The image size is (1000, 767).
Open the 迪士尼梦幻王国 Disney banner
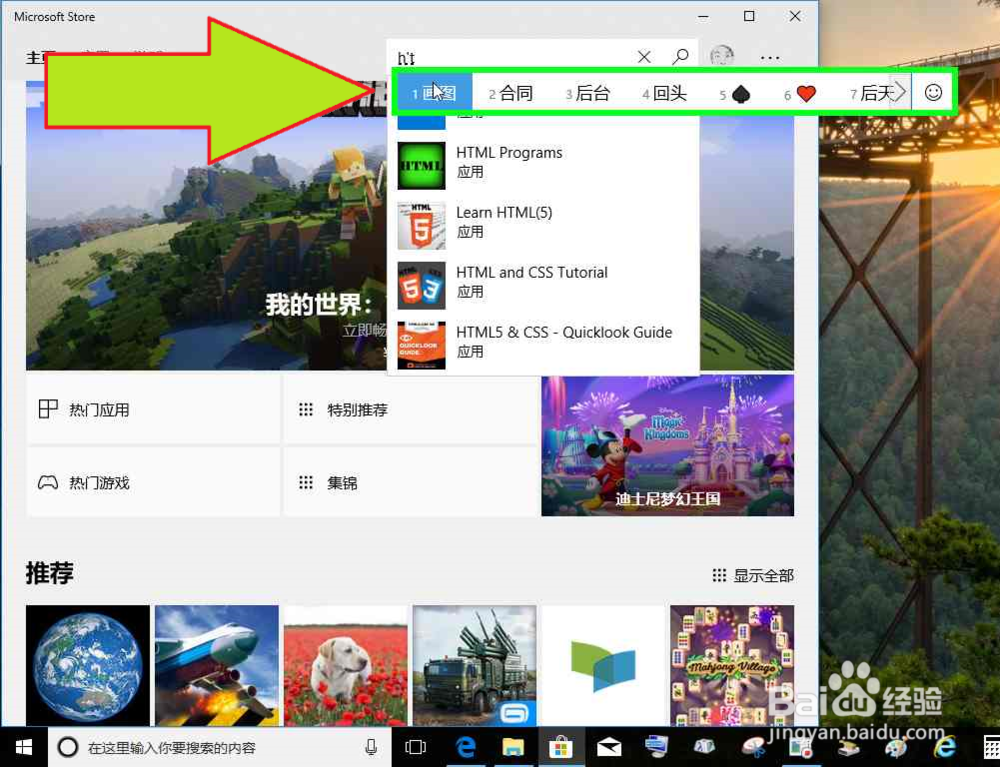point(668,445)
